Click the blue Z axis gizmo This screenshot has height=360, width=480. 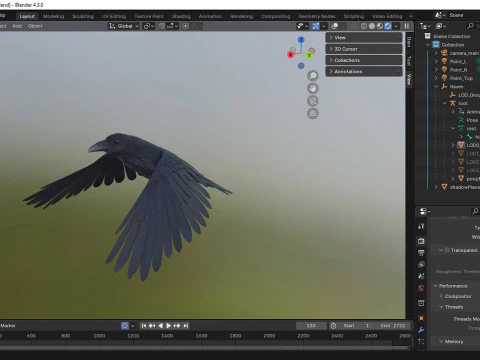301,40
